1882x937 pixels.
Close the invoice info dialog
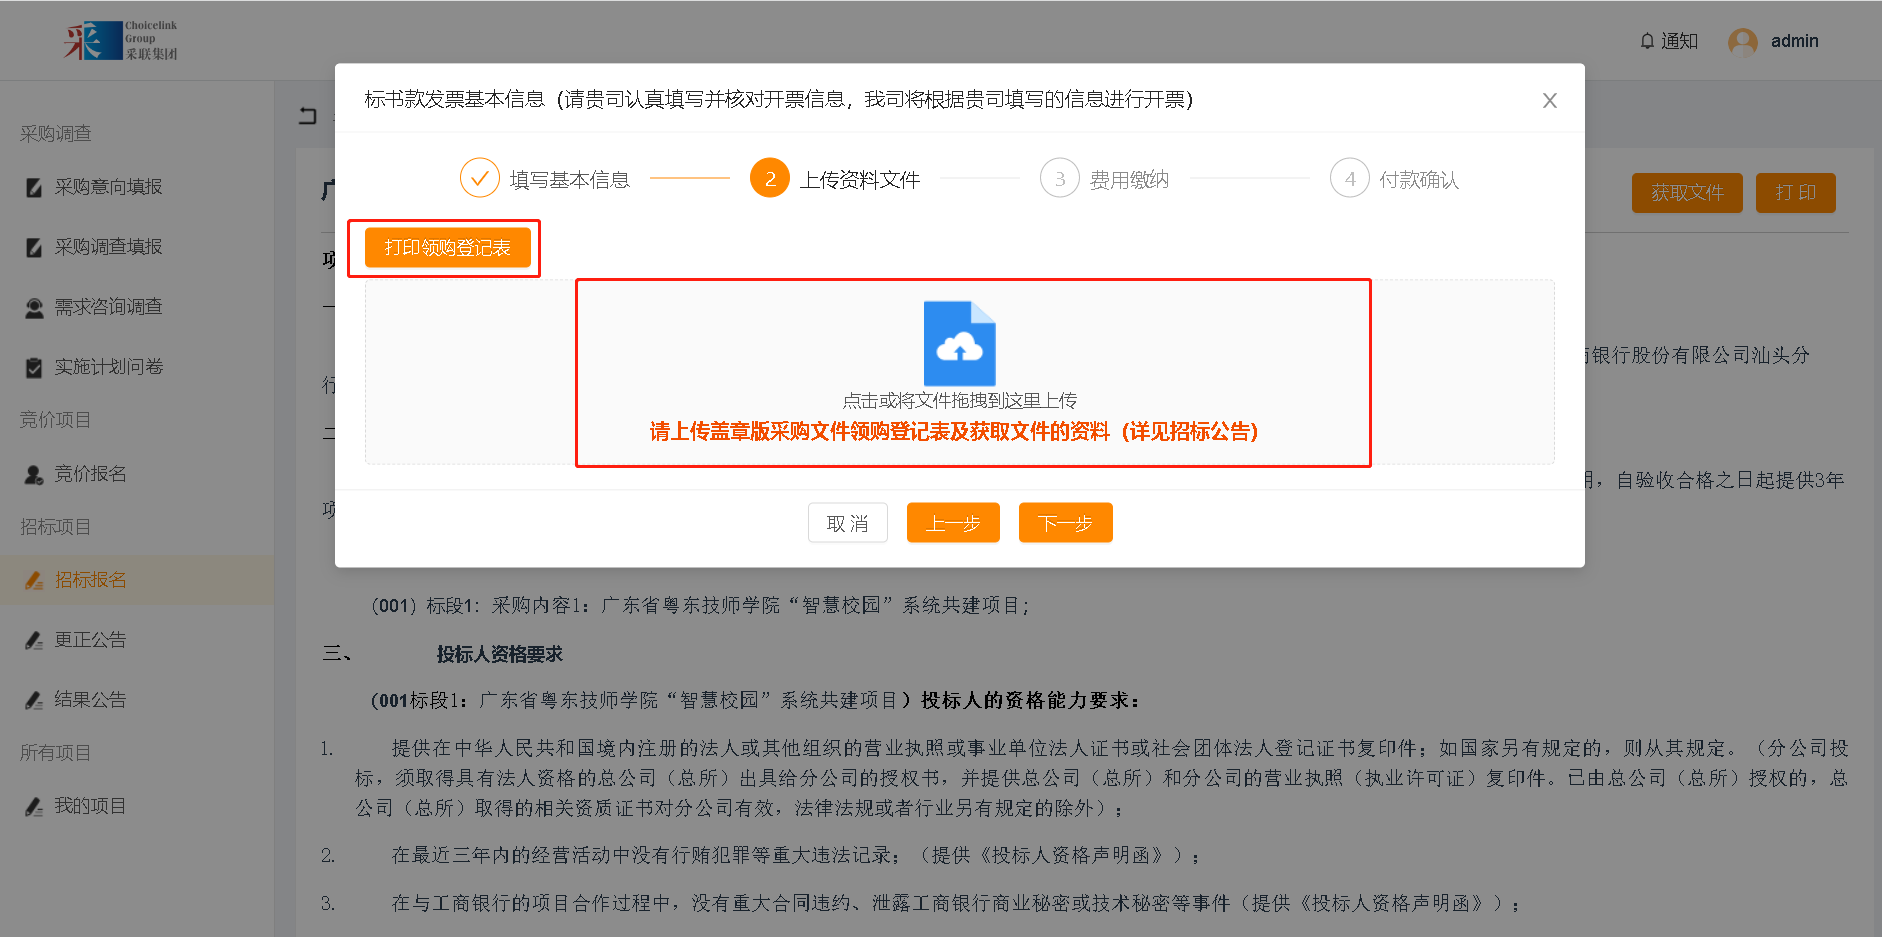pyautogui.click(x=1549, y=100)
